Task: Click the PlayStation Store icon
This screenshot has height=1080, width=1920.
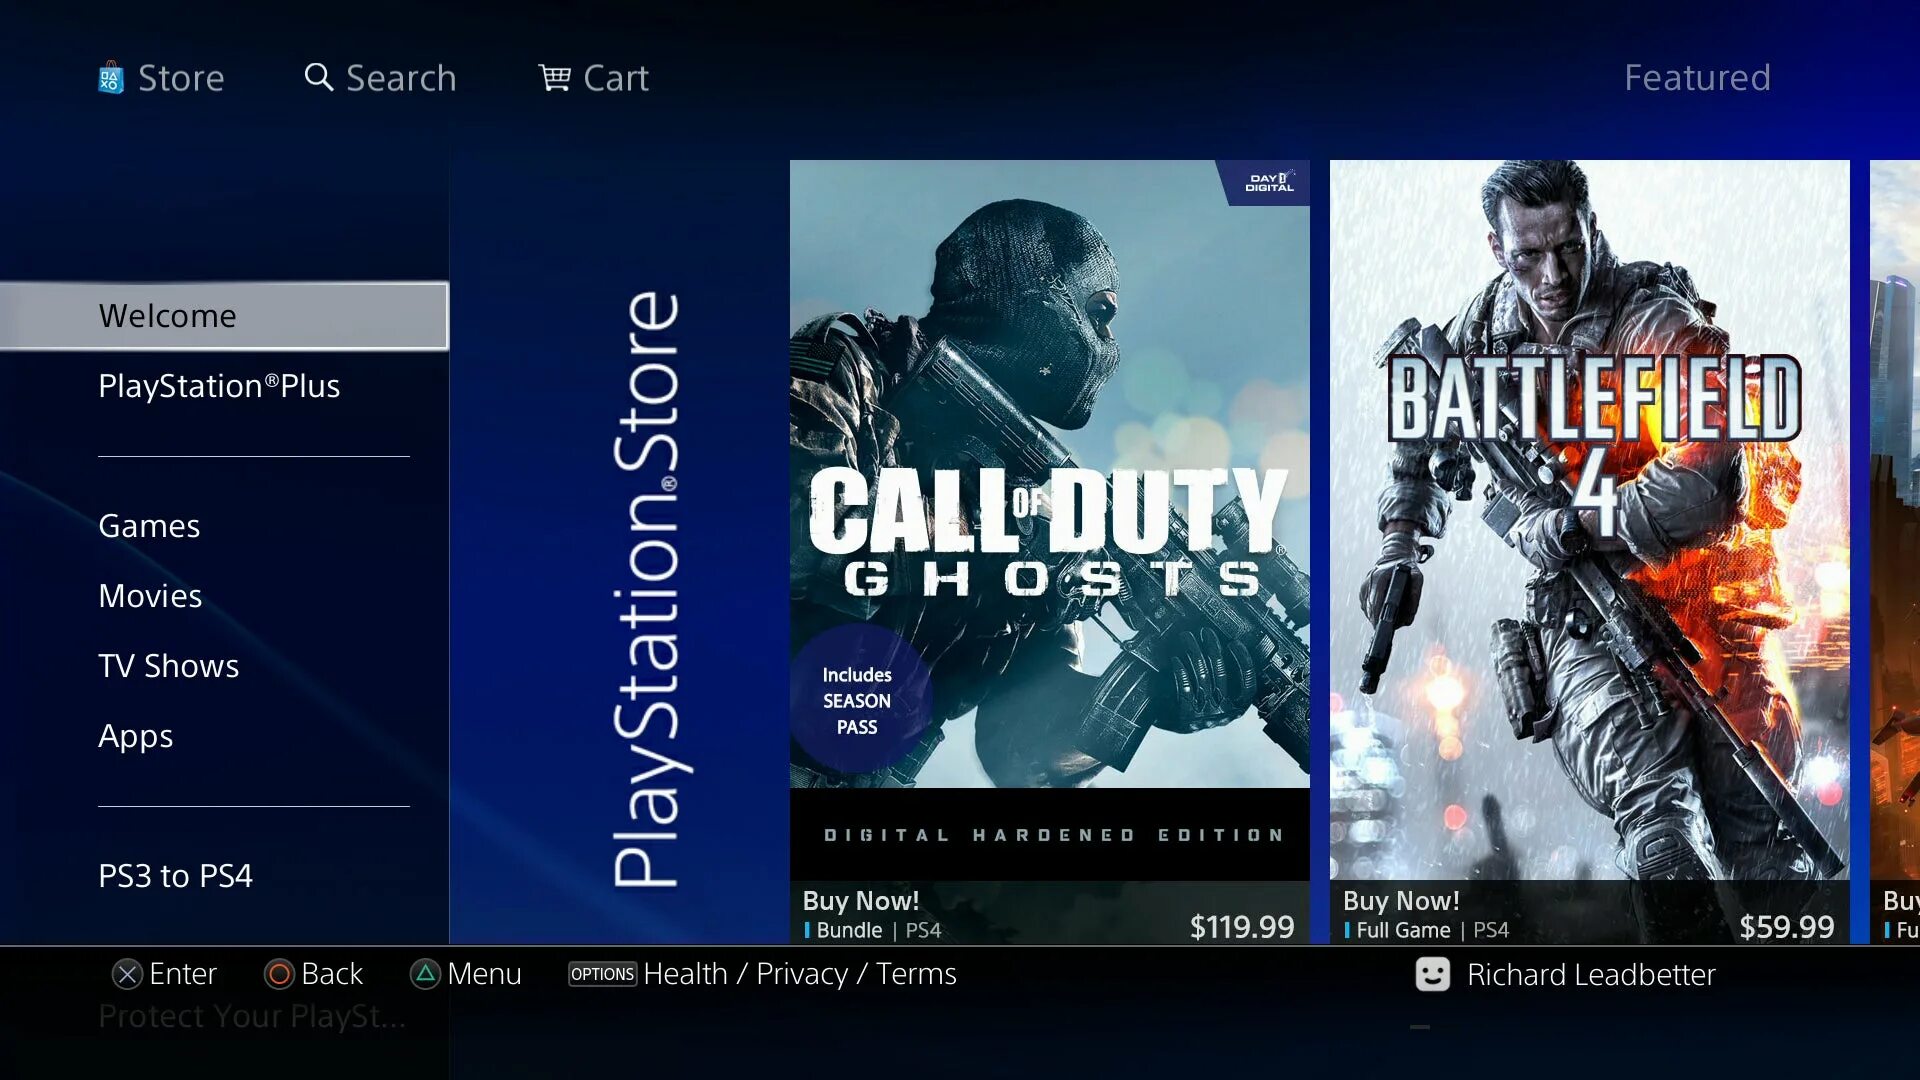Action: [111, 76]
